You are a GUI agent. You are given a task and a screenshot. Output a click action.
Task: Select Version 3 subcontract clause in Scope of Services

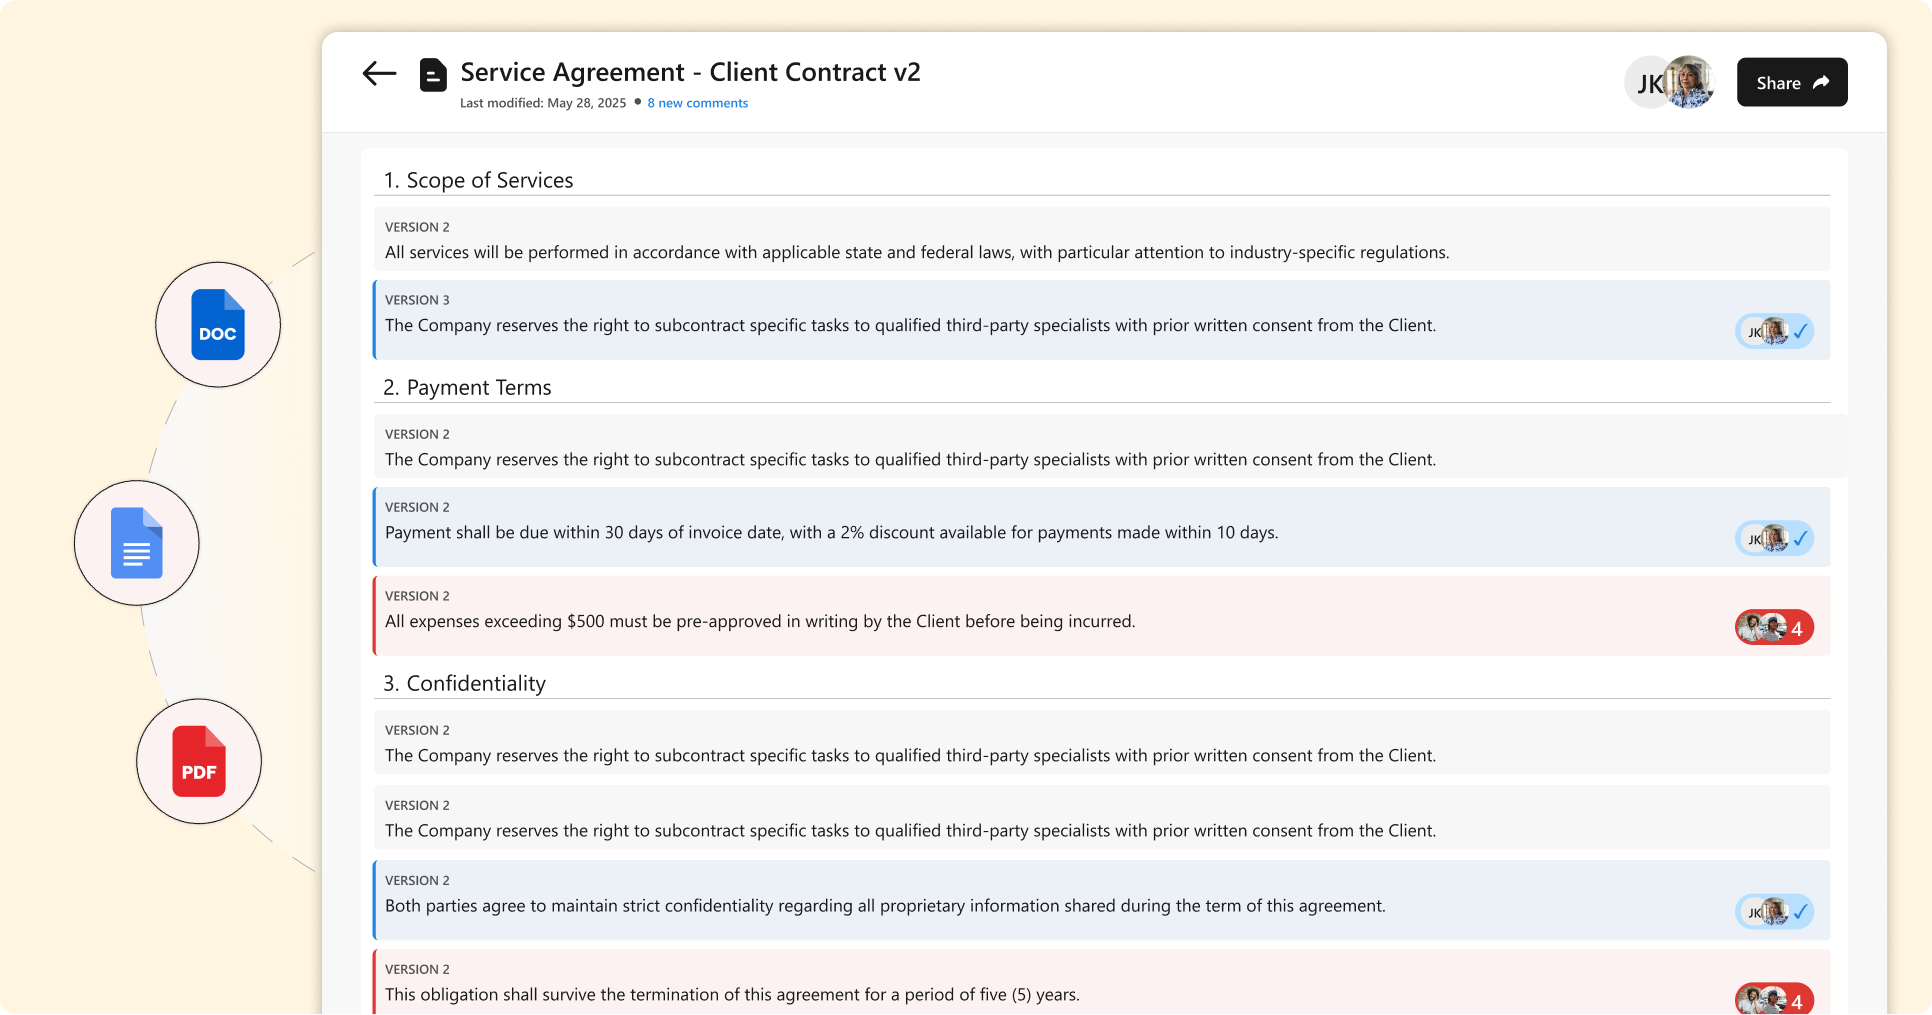click(x=1102, y=320)
